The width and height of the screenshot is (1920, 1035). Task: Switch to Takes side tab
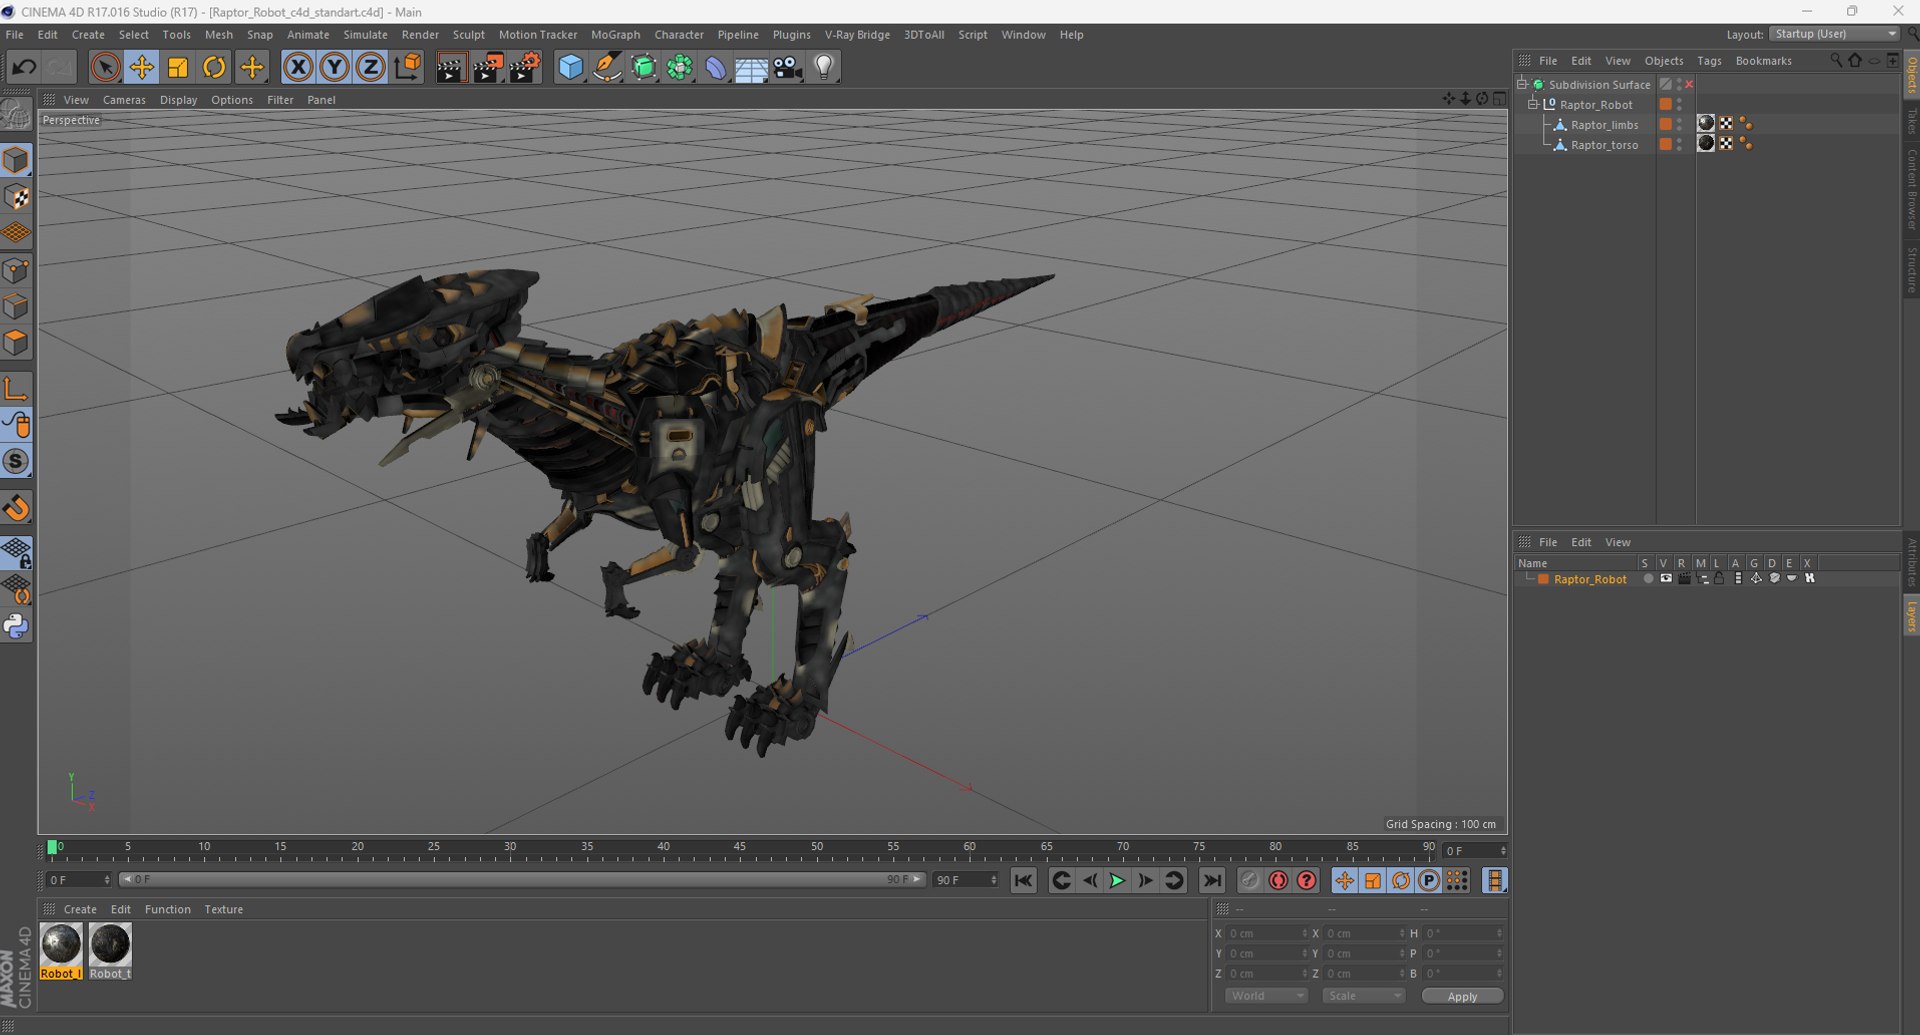click(1911, 121)
